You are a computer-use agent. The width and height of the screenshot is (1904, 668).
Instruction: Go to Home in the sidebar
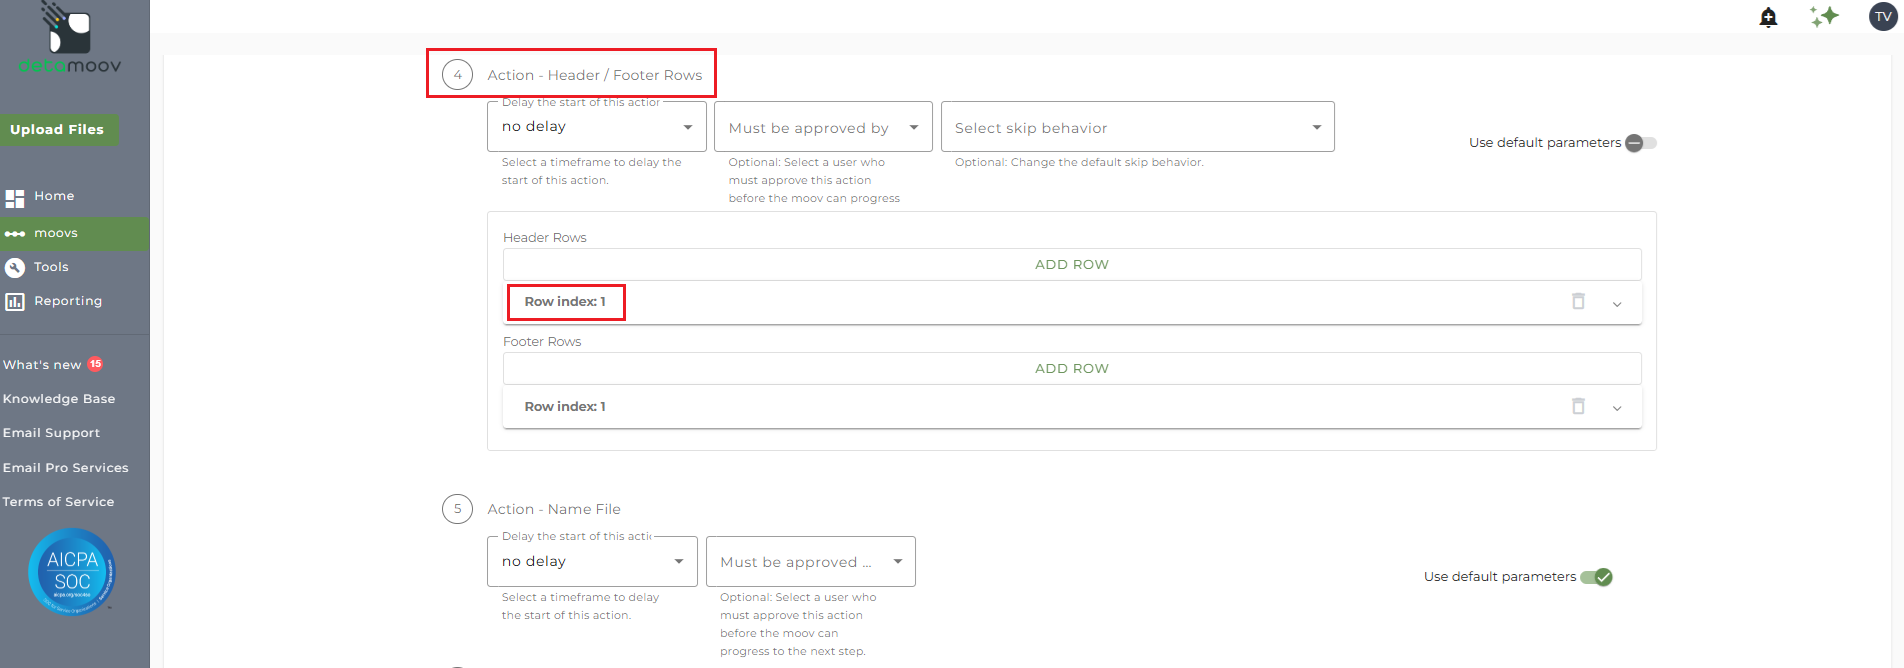coord(54,196)
